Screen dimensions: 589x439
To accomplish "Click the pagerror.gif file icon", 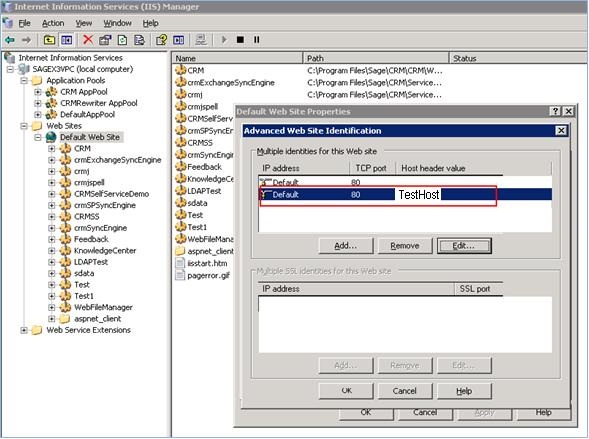I will 181,275.
